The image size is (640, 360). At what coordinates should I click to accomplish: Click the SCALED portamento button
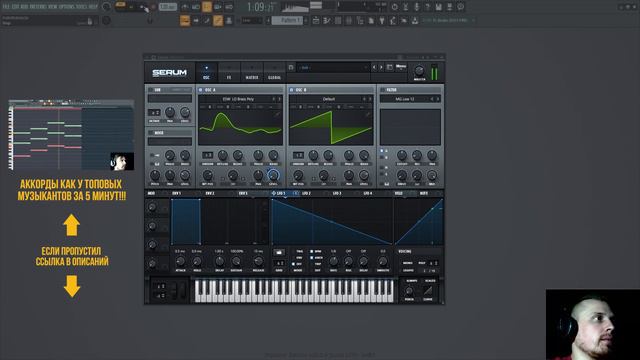coord(430,281)
